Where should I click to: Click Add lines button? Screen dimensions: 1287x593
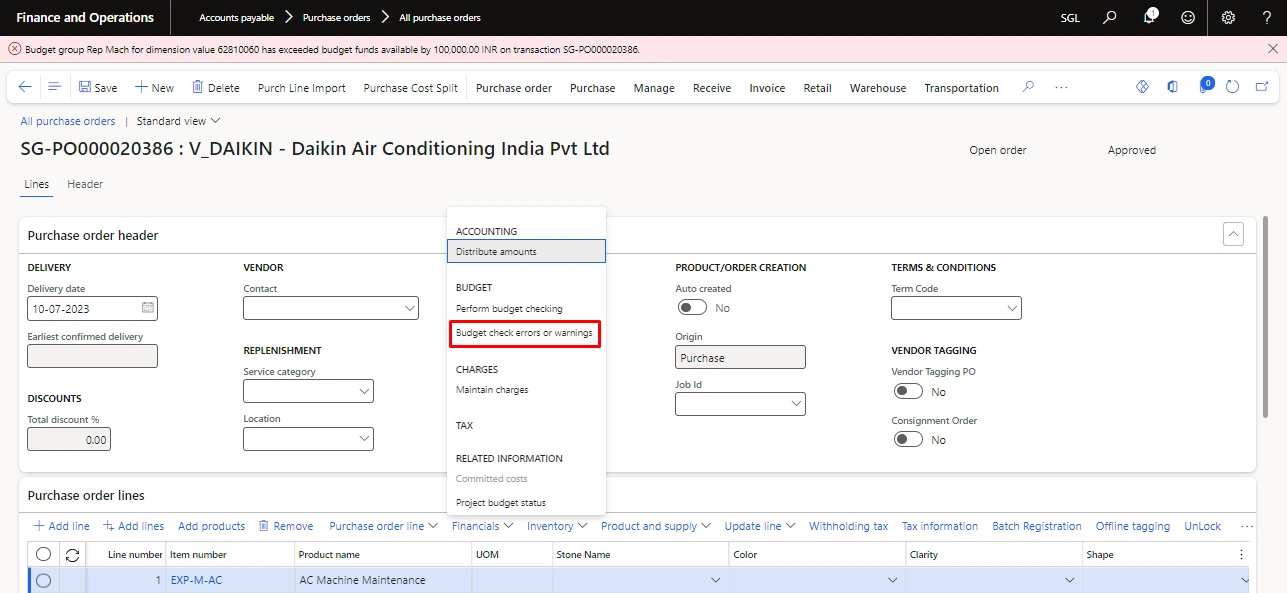[134, 526]
